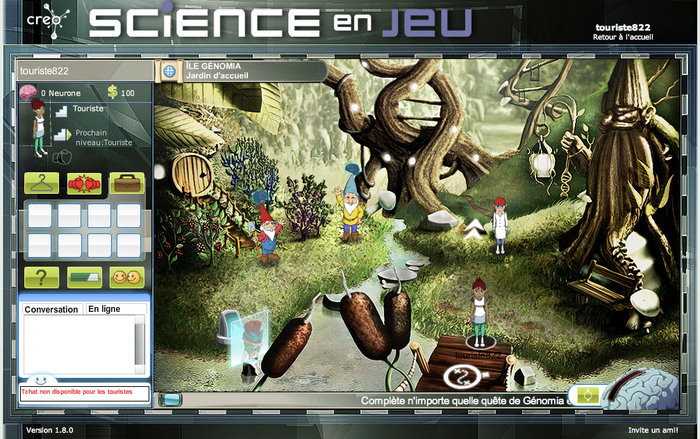Click the sound speaker icon under avatar
The height and width of the screenshot is (439, 700).
pos(61,157)
